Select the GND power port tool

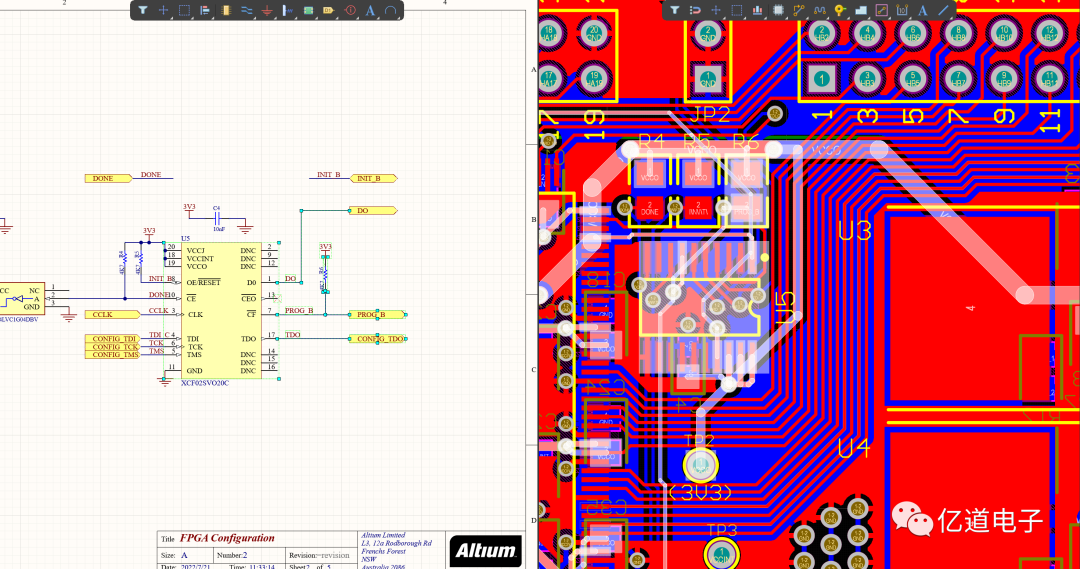(x=267, y=10)
